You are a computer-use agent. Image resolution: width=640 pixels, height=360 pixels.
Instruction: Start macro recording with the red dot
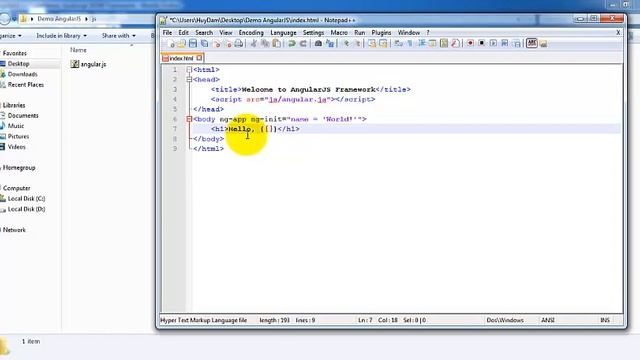470,43
